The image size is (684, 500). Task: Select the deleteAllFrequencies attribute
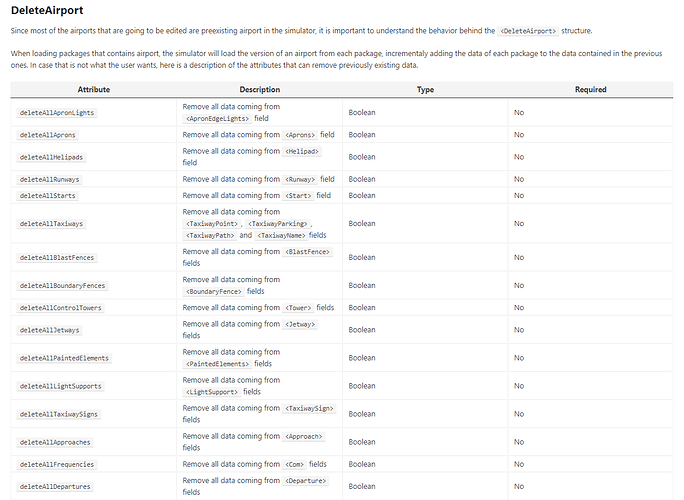pyautogui.click(x=57, y=464)
